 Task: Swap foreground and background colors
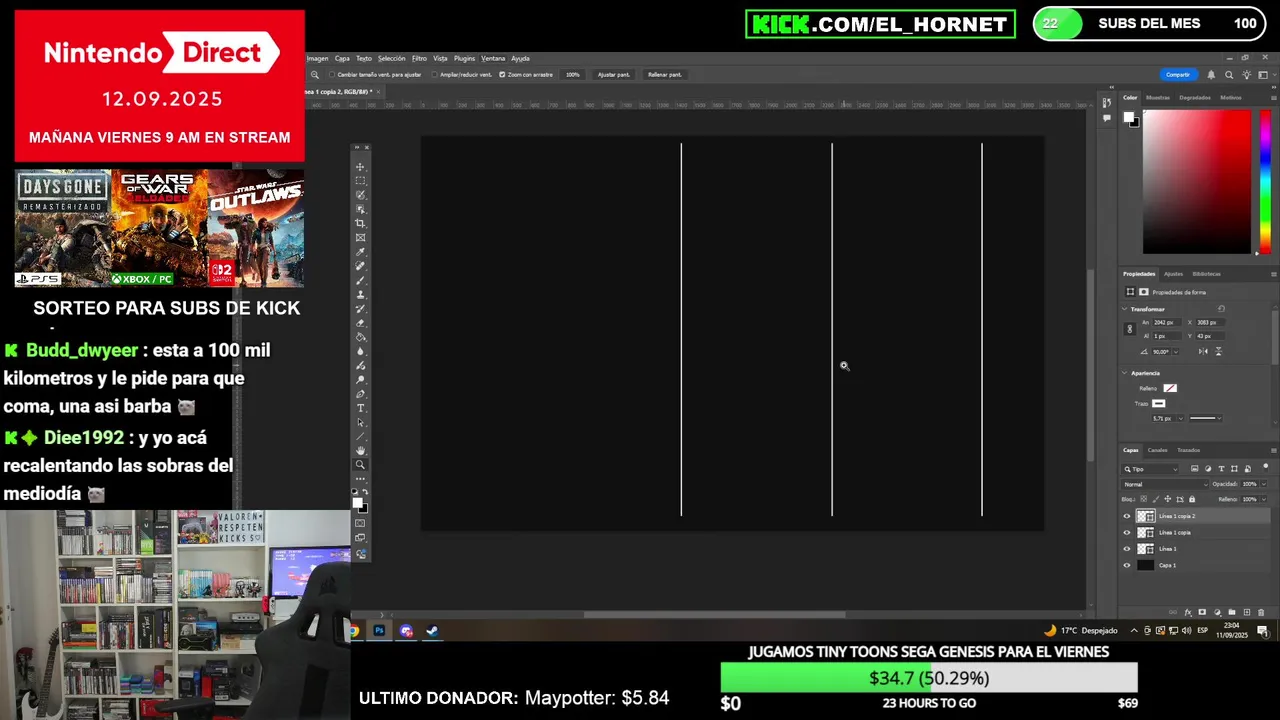click(x=366, y=493)
